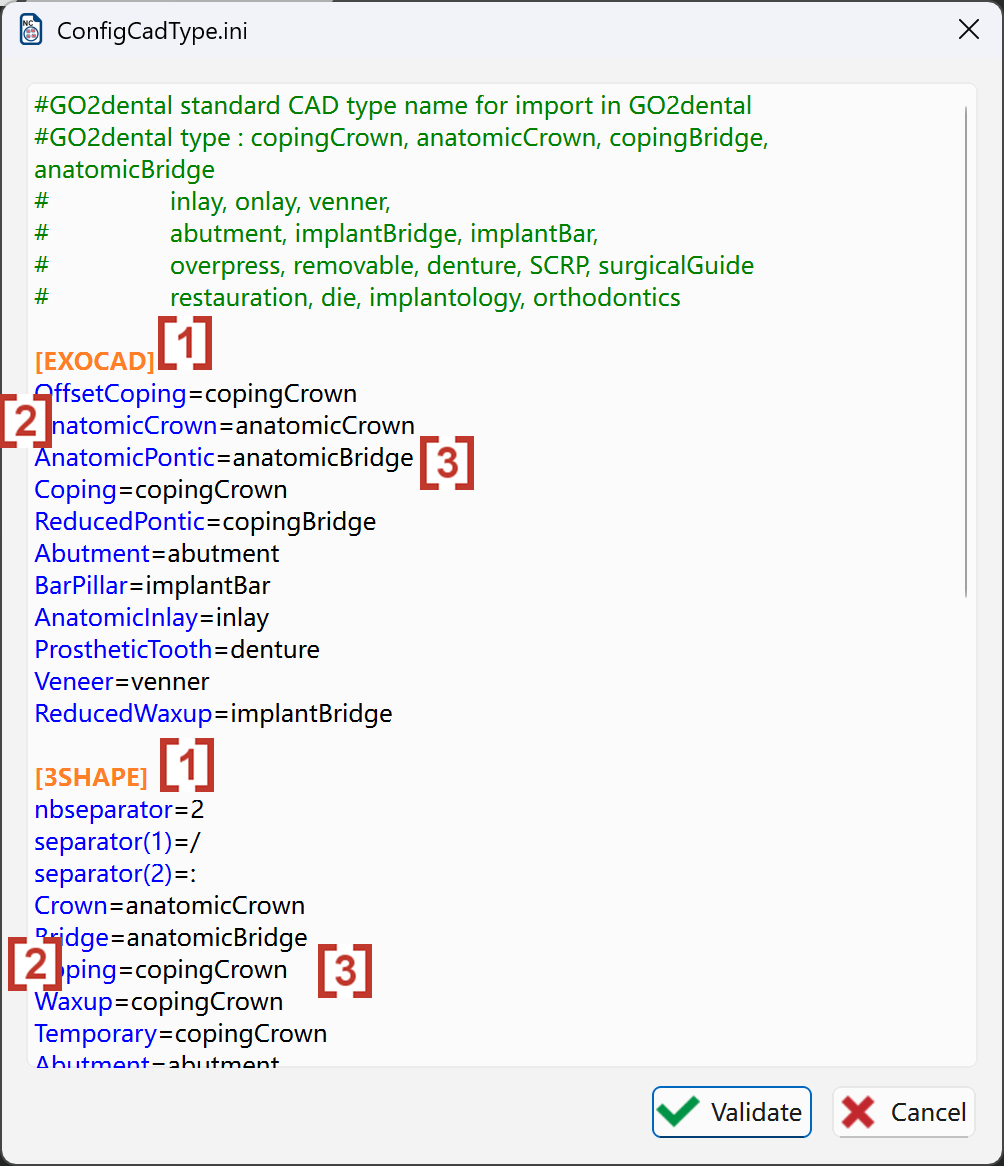This screenshot has width=1004, height=1166.
Task: Click the BarPillar=implantBar entry
Action: point(152,586)
